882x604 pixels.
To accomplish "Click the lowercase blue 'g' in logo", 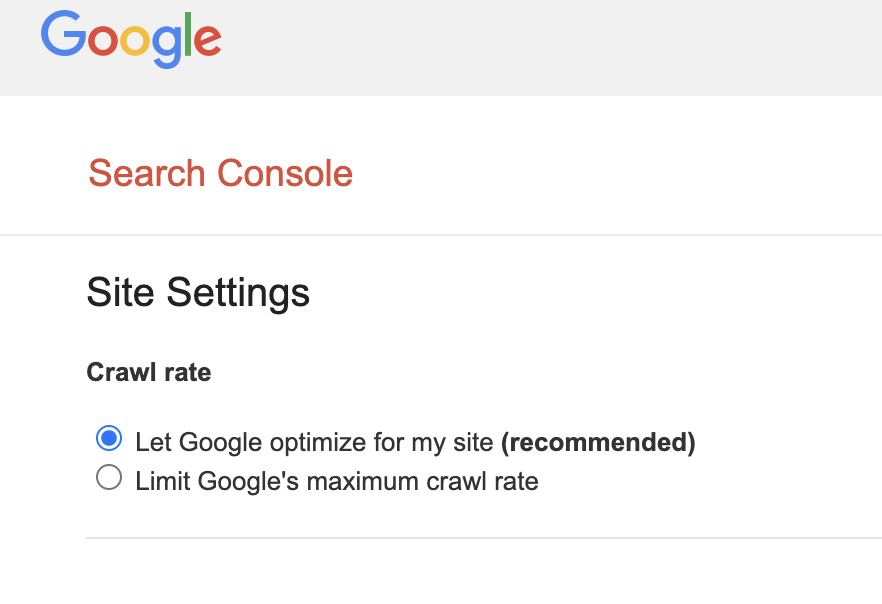I will pos(168,46).
